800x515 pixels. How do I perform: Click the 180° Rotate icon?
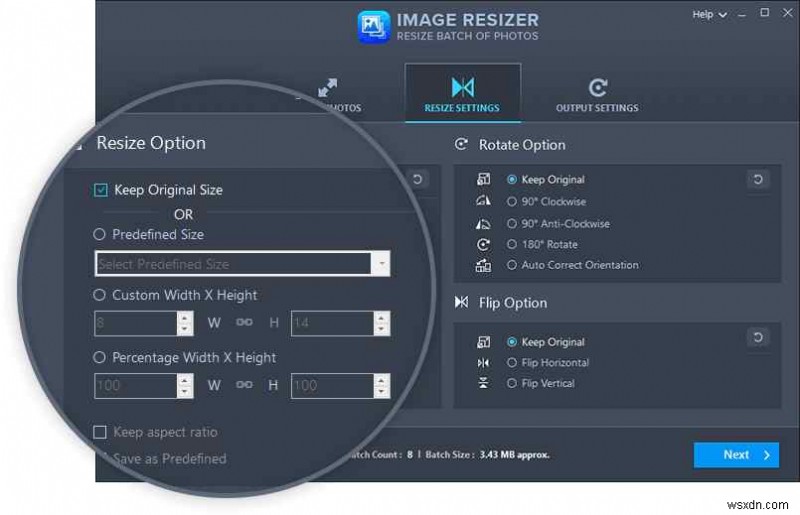point(483,244)
